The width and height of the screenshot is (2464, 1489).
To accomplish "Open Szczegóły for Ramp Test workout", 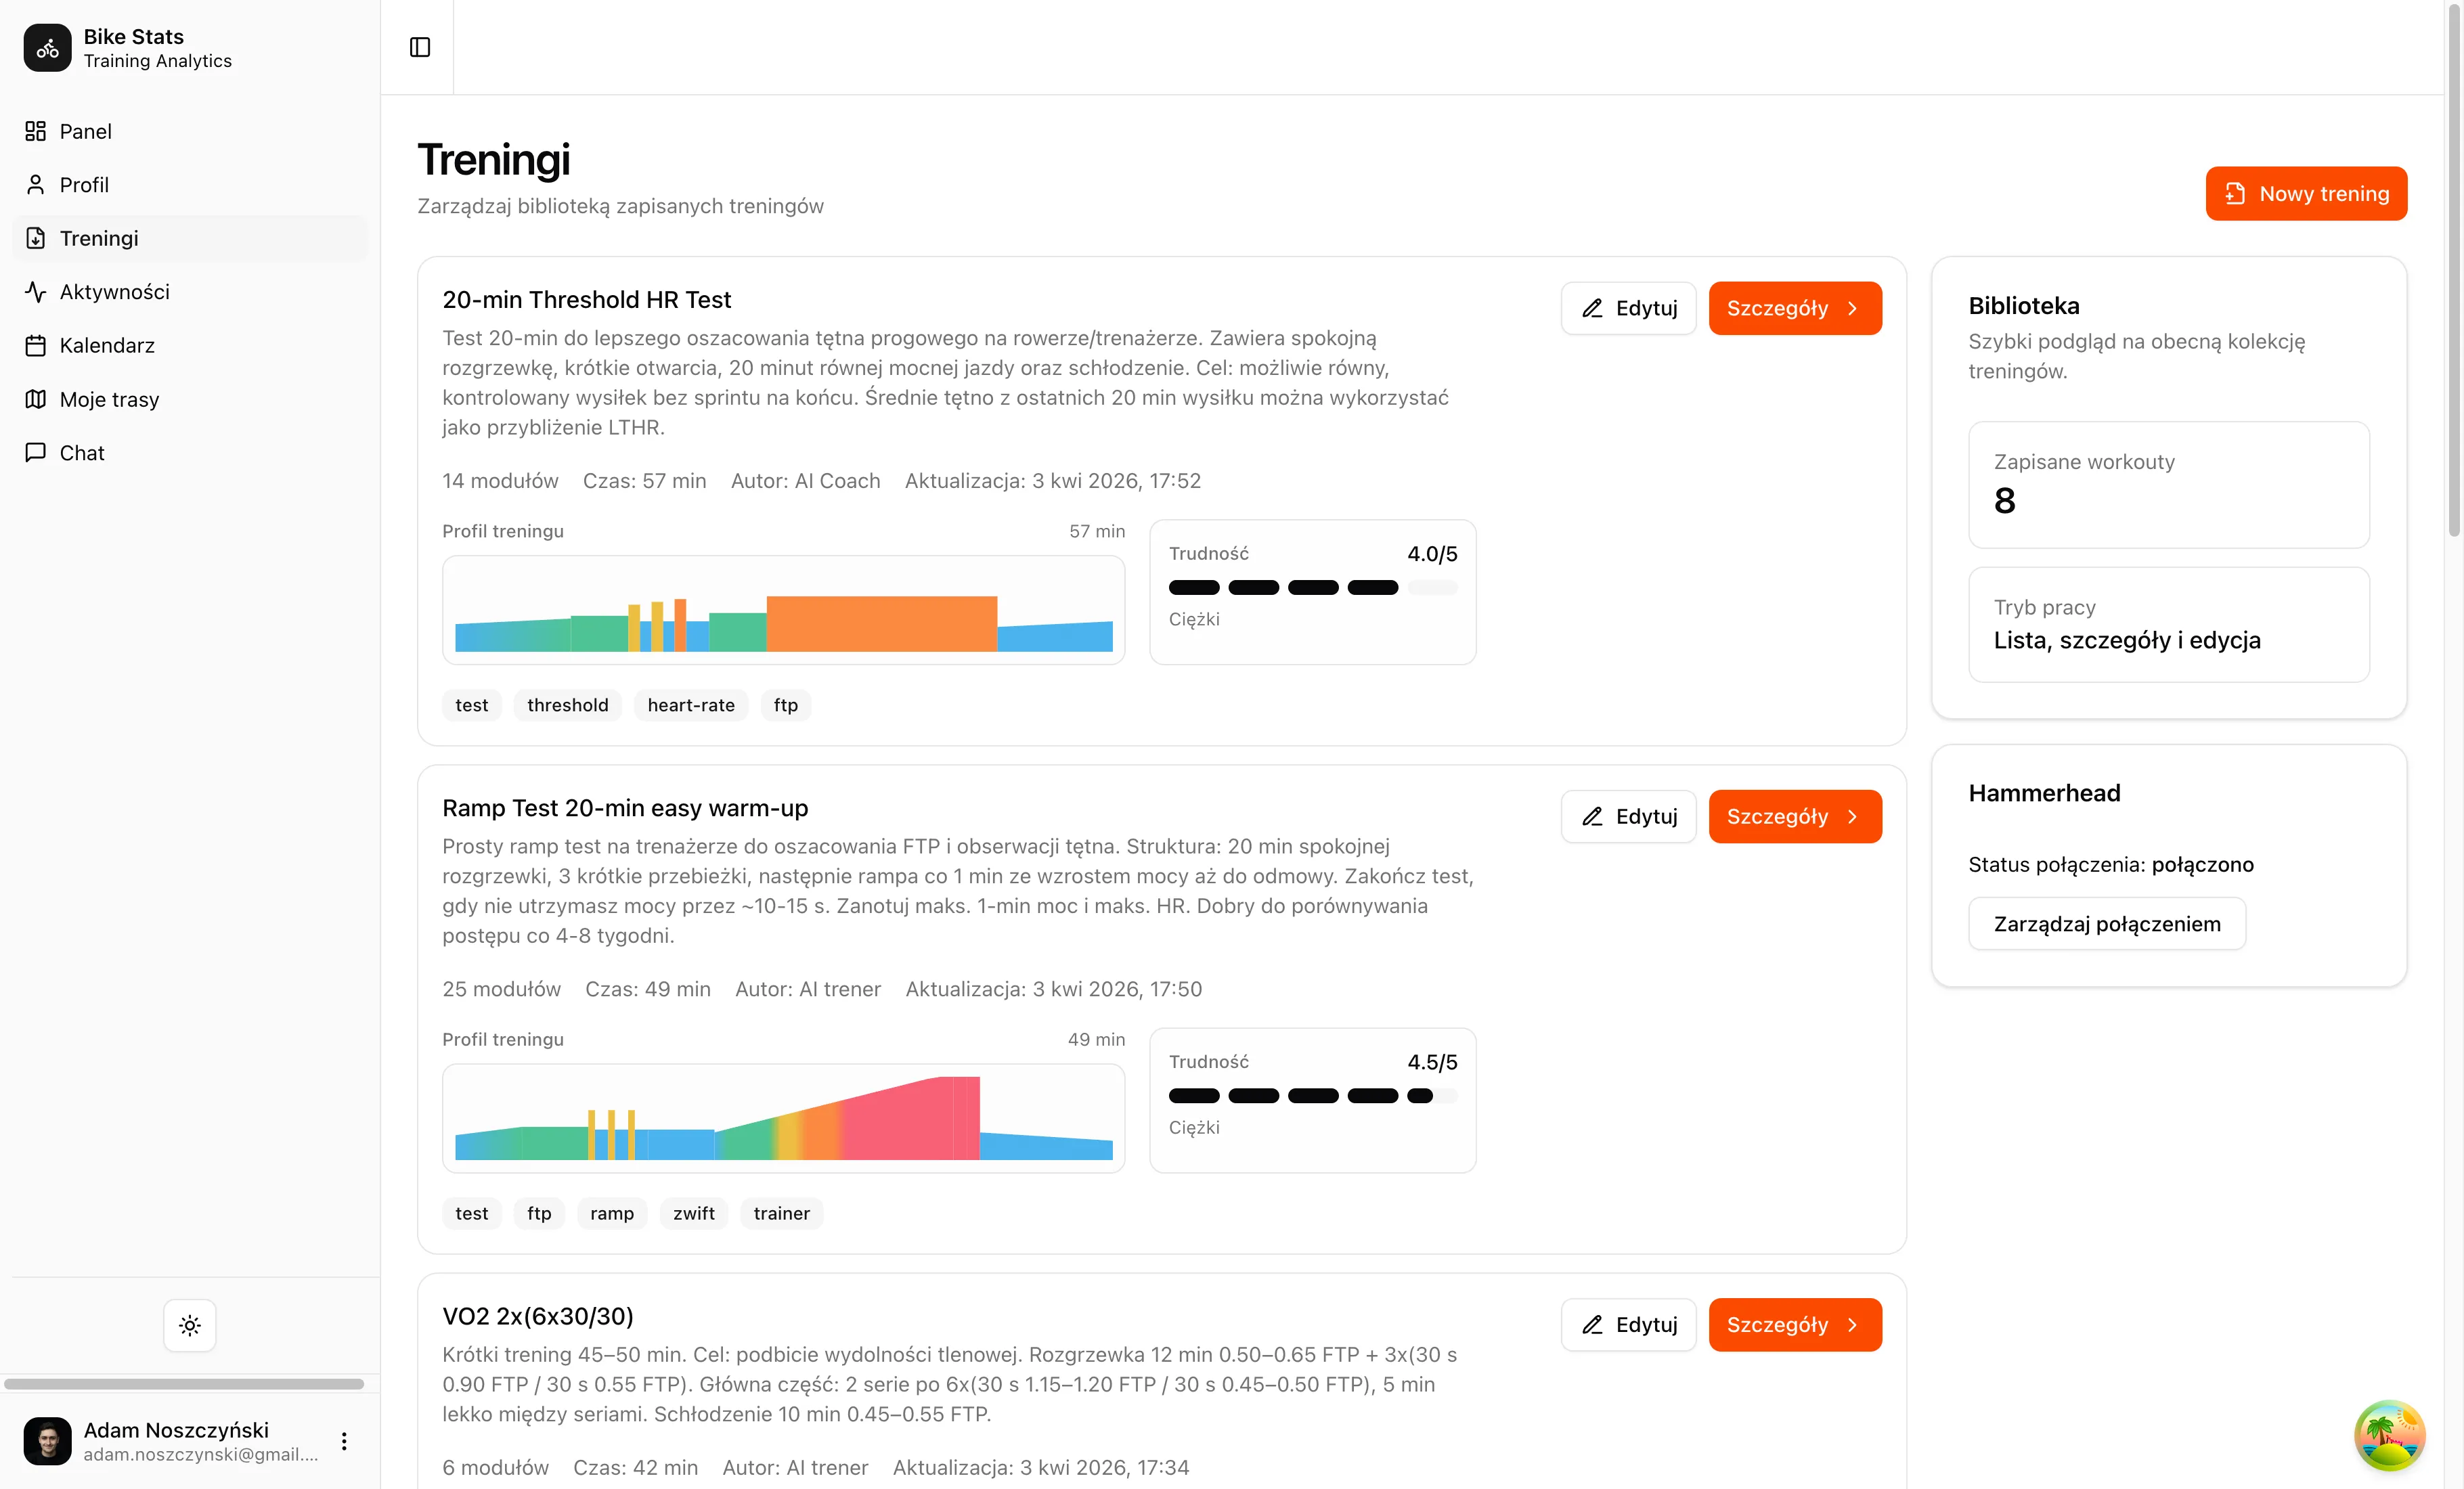I will pos(1794,816).
